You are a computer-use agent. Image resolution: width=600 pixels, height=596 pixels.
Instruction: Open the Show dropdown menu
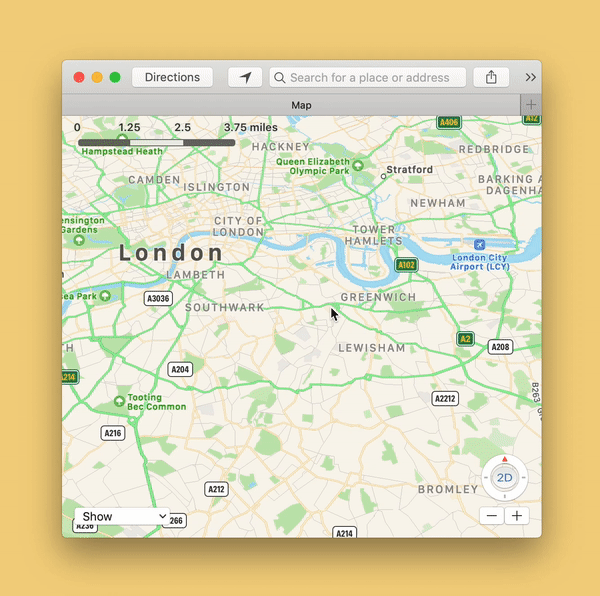click(x=122, y=516)
